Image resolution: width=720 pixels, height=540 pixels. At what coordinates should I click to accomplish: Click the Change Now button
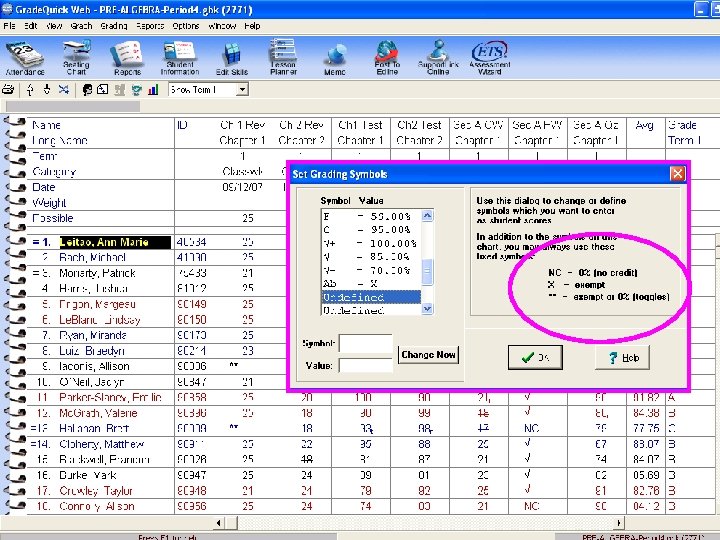428,354
